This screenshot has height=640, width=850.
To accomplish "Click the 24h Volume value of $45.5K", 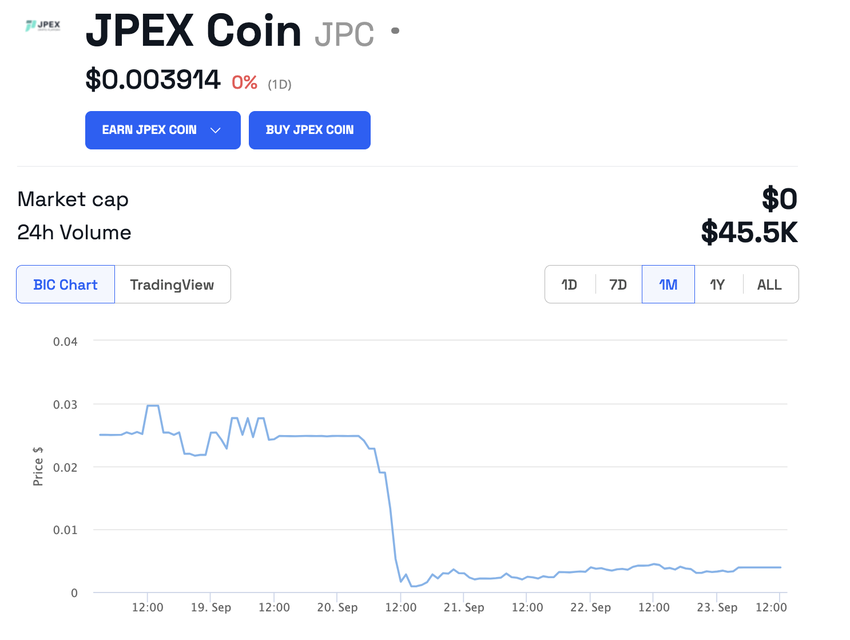I will click(749, 232).
